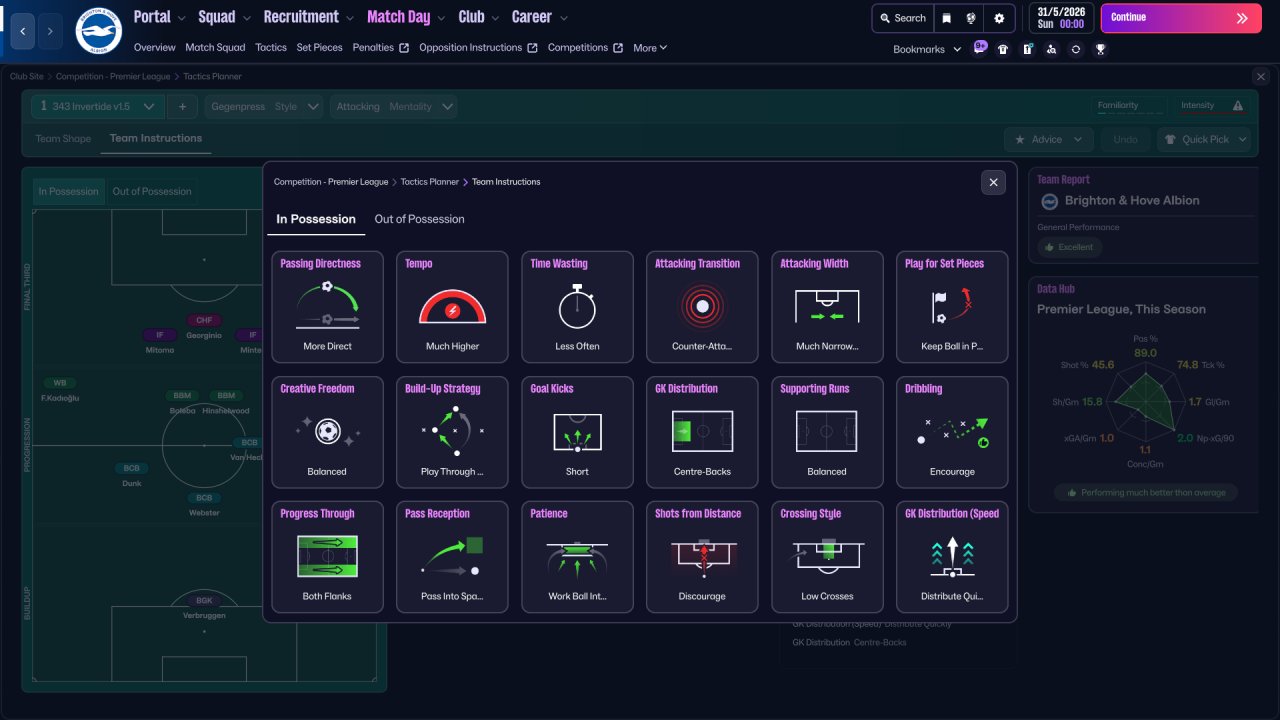Image resolution: width=1280 pixels, height=720 pixels.
Task: Open the Attacking Width card
Action: [x=827, y=307]
